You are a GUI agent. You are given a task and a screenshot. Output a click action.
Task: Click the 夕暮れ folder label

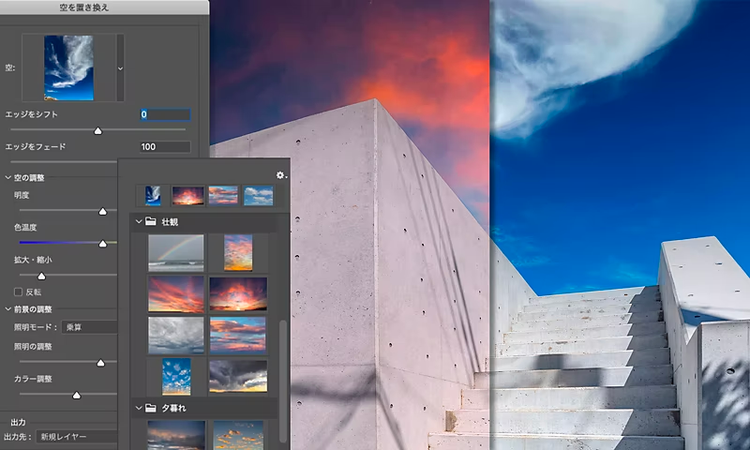pos(174,408)
